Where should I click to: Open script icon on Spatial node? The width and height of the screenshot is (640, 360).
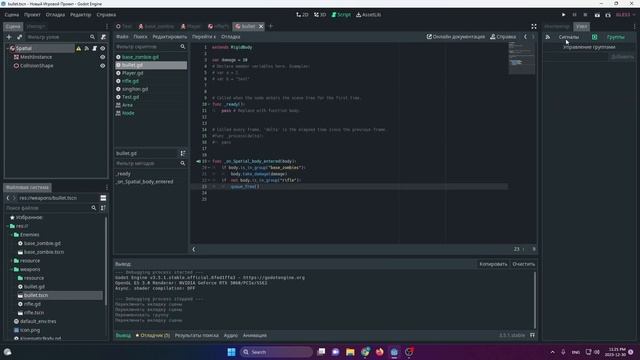click(x=94, y=48)
